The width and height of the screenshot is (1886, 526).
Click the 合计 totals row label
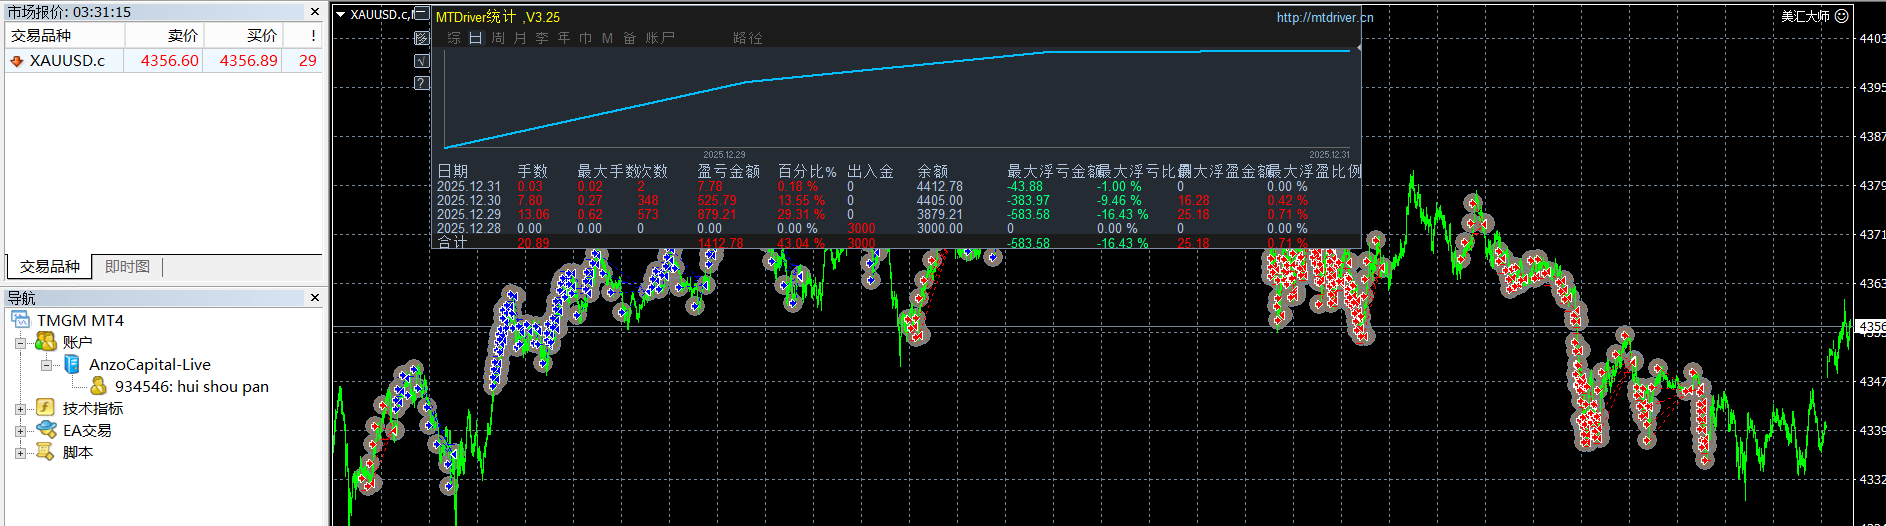tap(452, 242)
